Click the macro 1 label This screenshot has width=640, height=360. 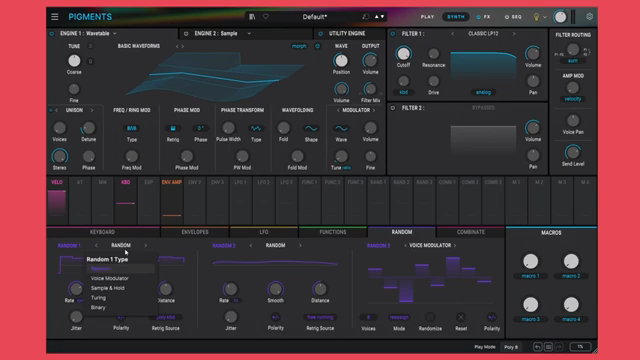(531, 276)
